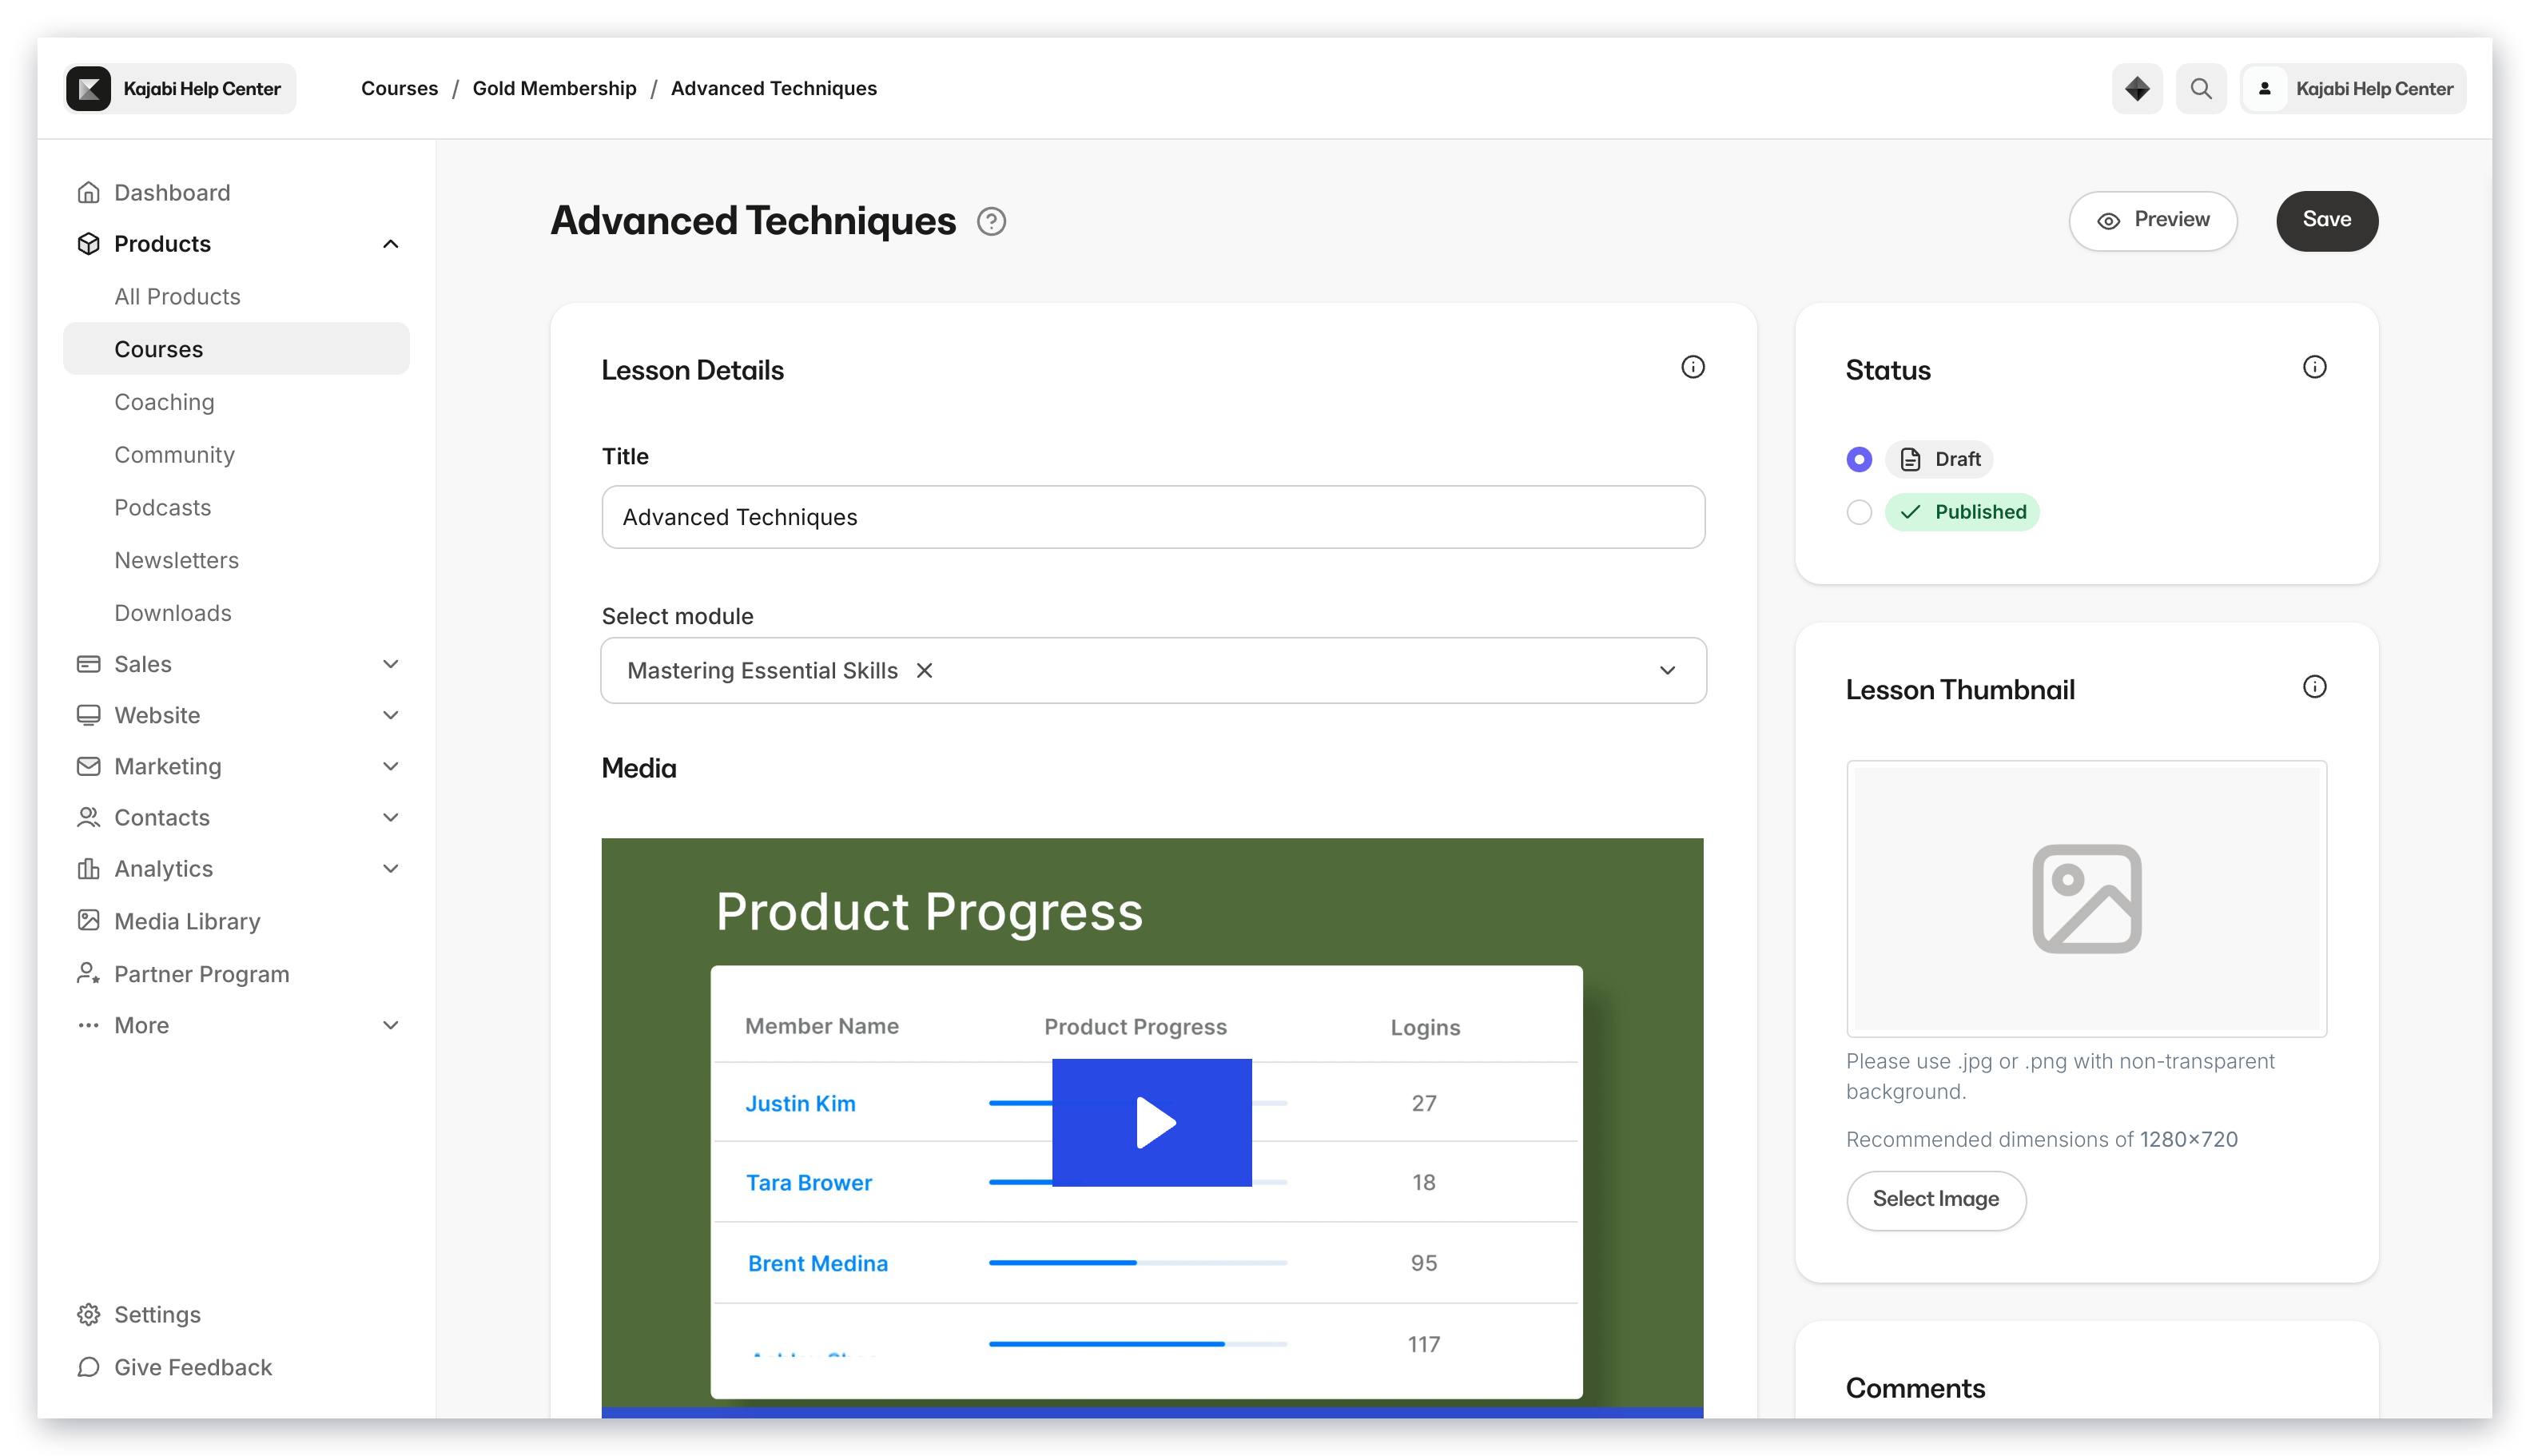Click the Media Library image icon
This screenshot has width=2530, height=1456.
[x=88, y=920]
